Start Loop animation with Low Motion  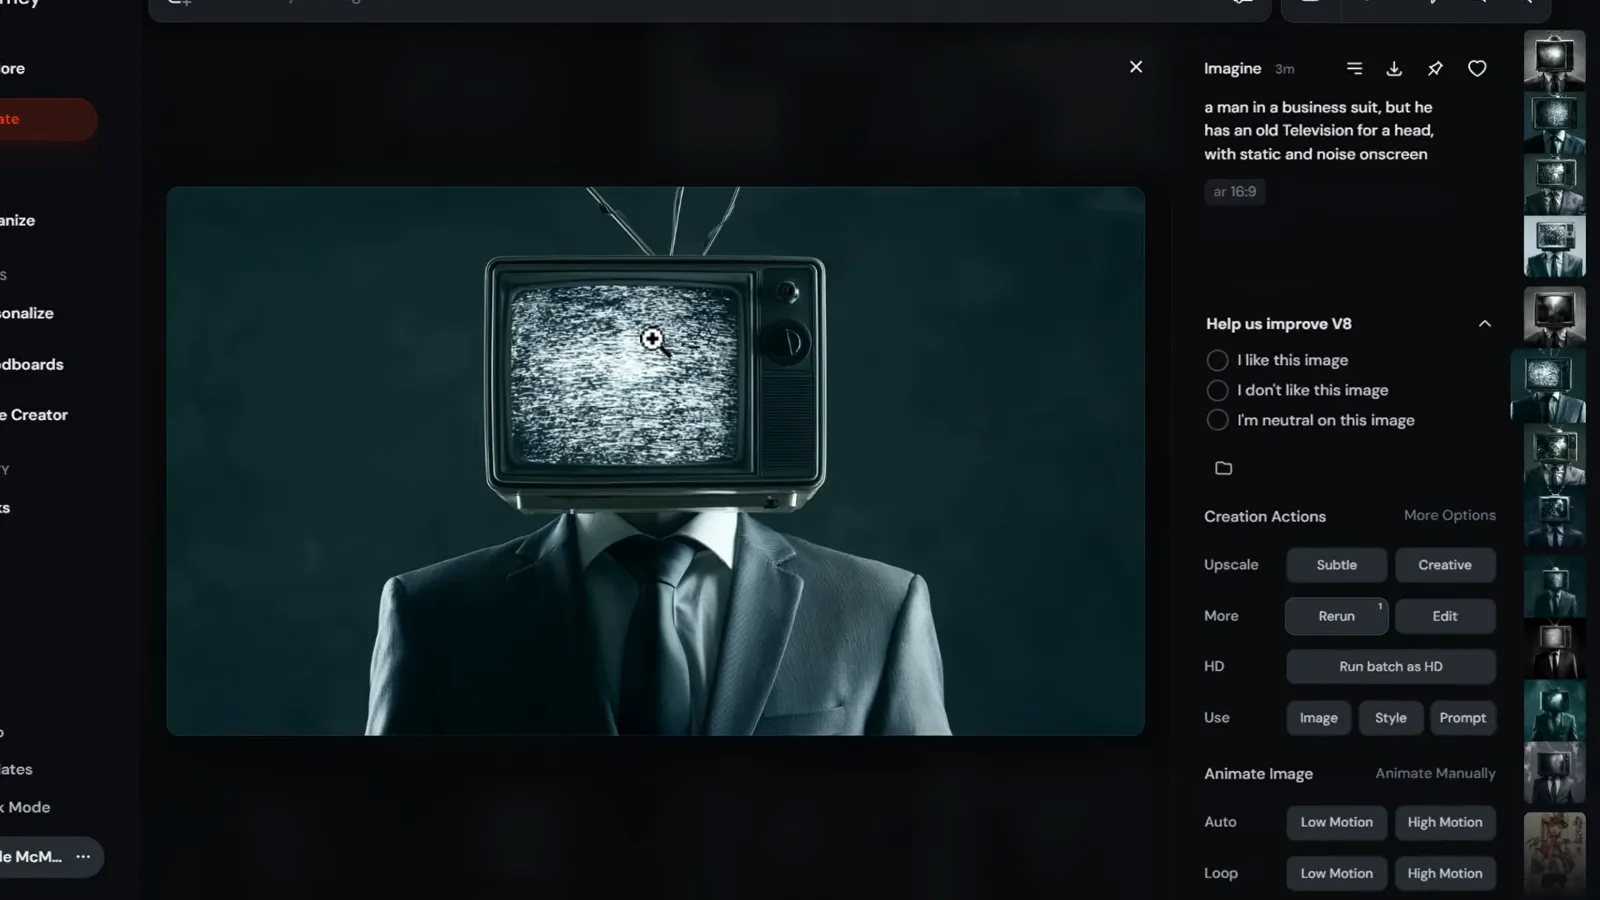[1337, 873]
